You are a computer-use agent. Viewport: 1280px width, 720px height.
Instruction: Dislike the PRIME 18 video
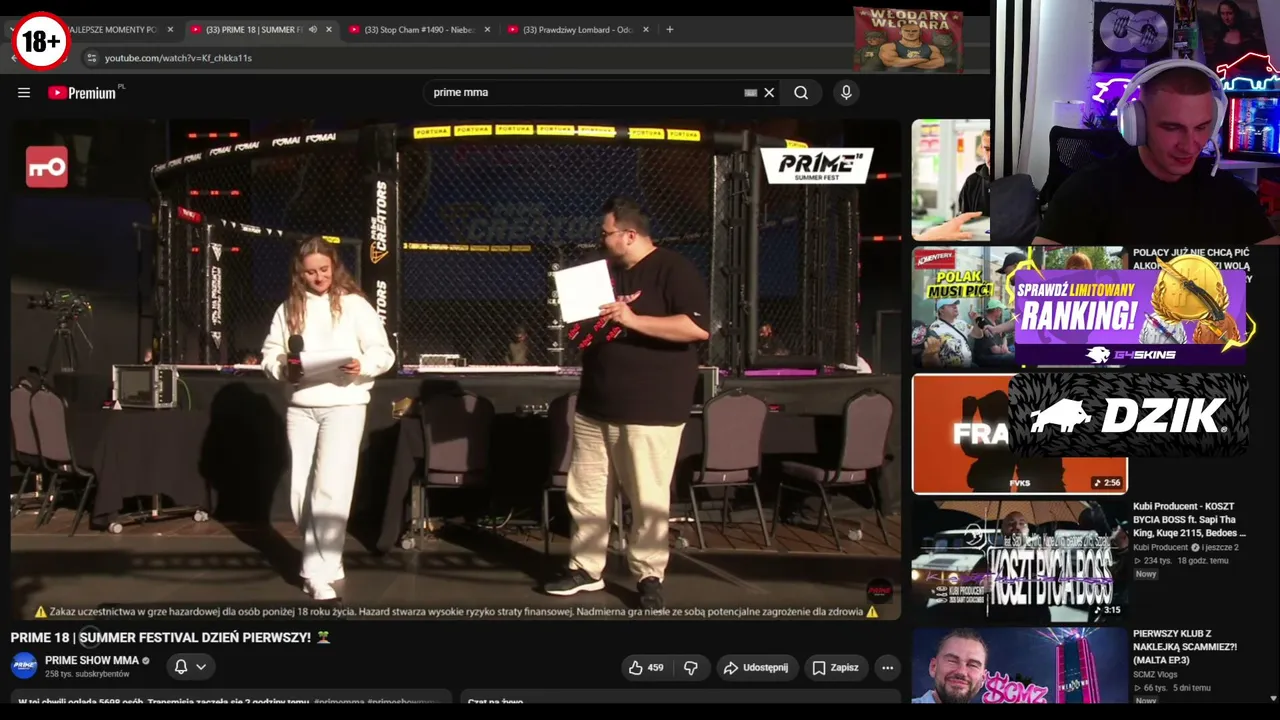pyautogui.click(x=691, y=667)
